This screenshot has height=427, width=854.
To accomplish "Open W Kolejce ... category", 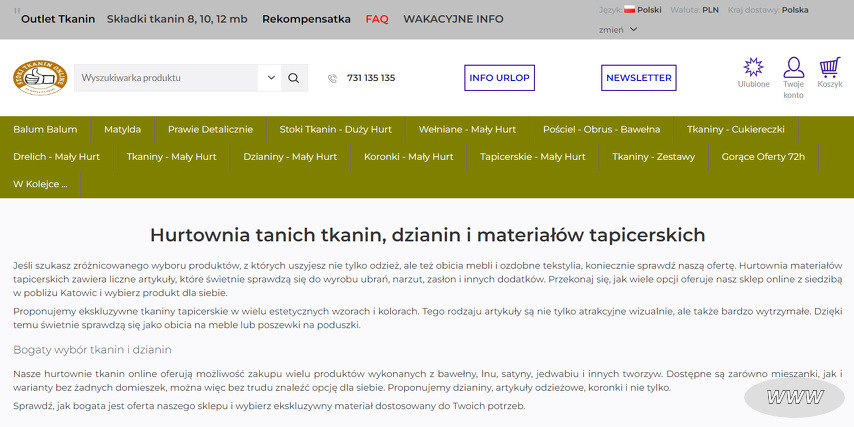I will click(x=40, y=184).
